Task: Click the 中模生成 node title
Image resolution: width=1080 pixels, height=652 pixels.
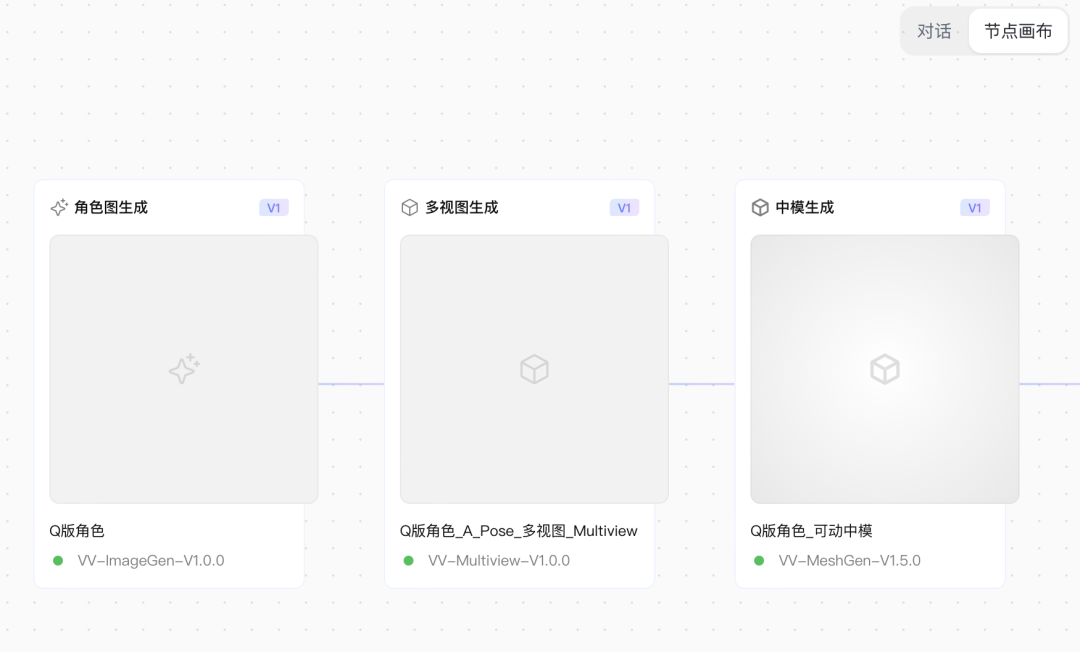Action: coord(804,207)
